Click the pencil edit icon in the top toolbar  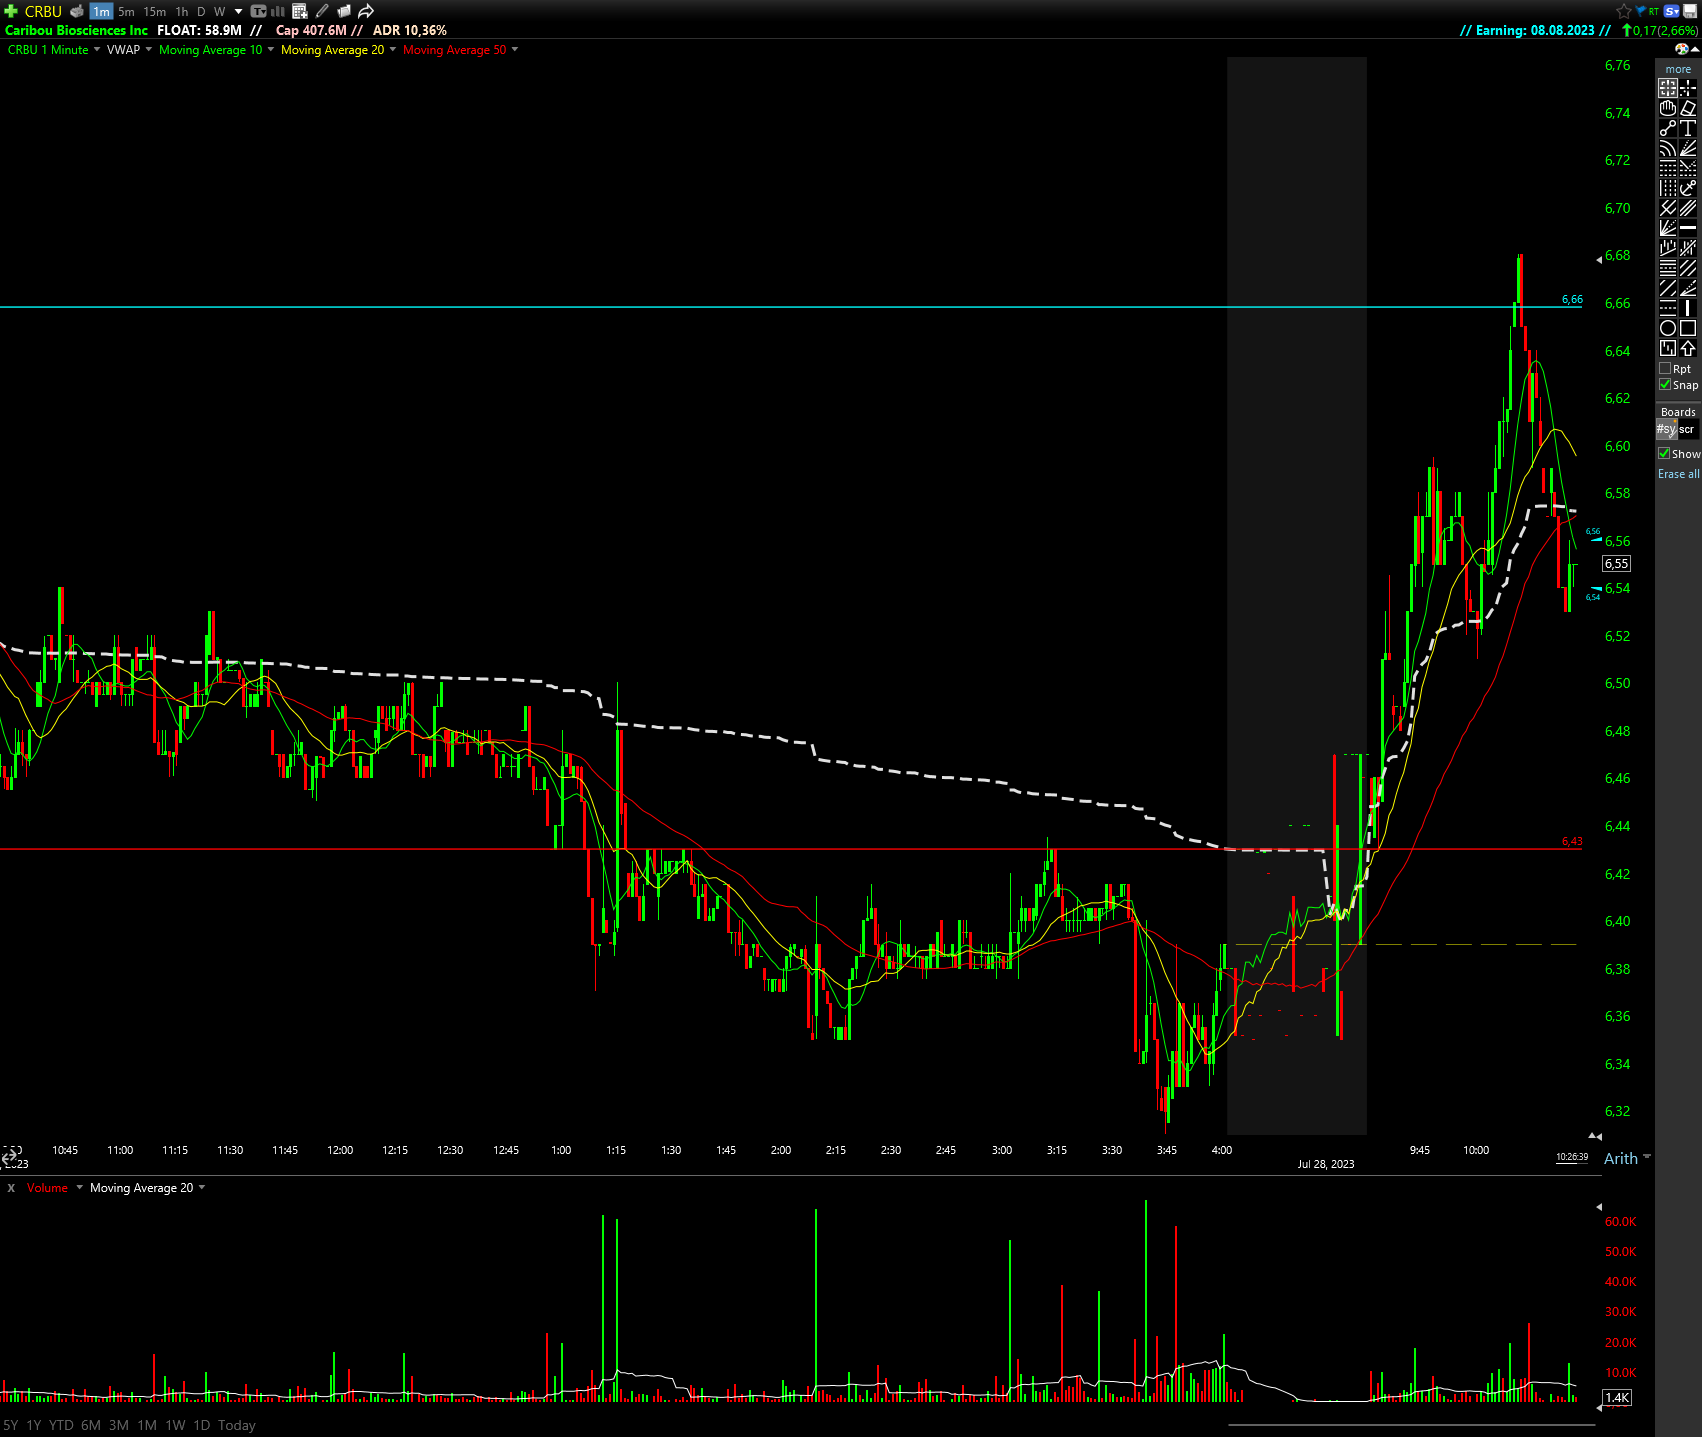tap(322, 11)
